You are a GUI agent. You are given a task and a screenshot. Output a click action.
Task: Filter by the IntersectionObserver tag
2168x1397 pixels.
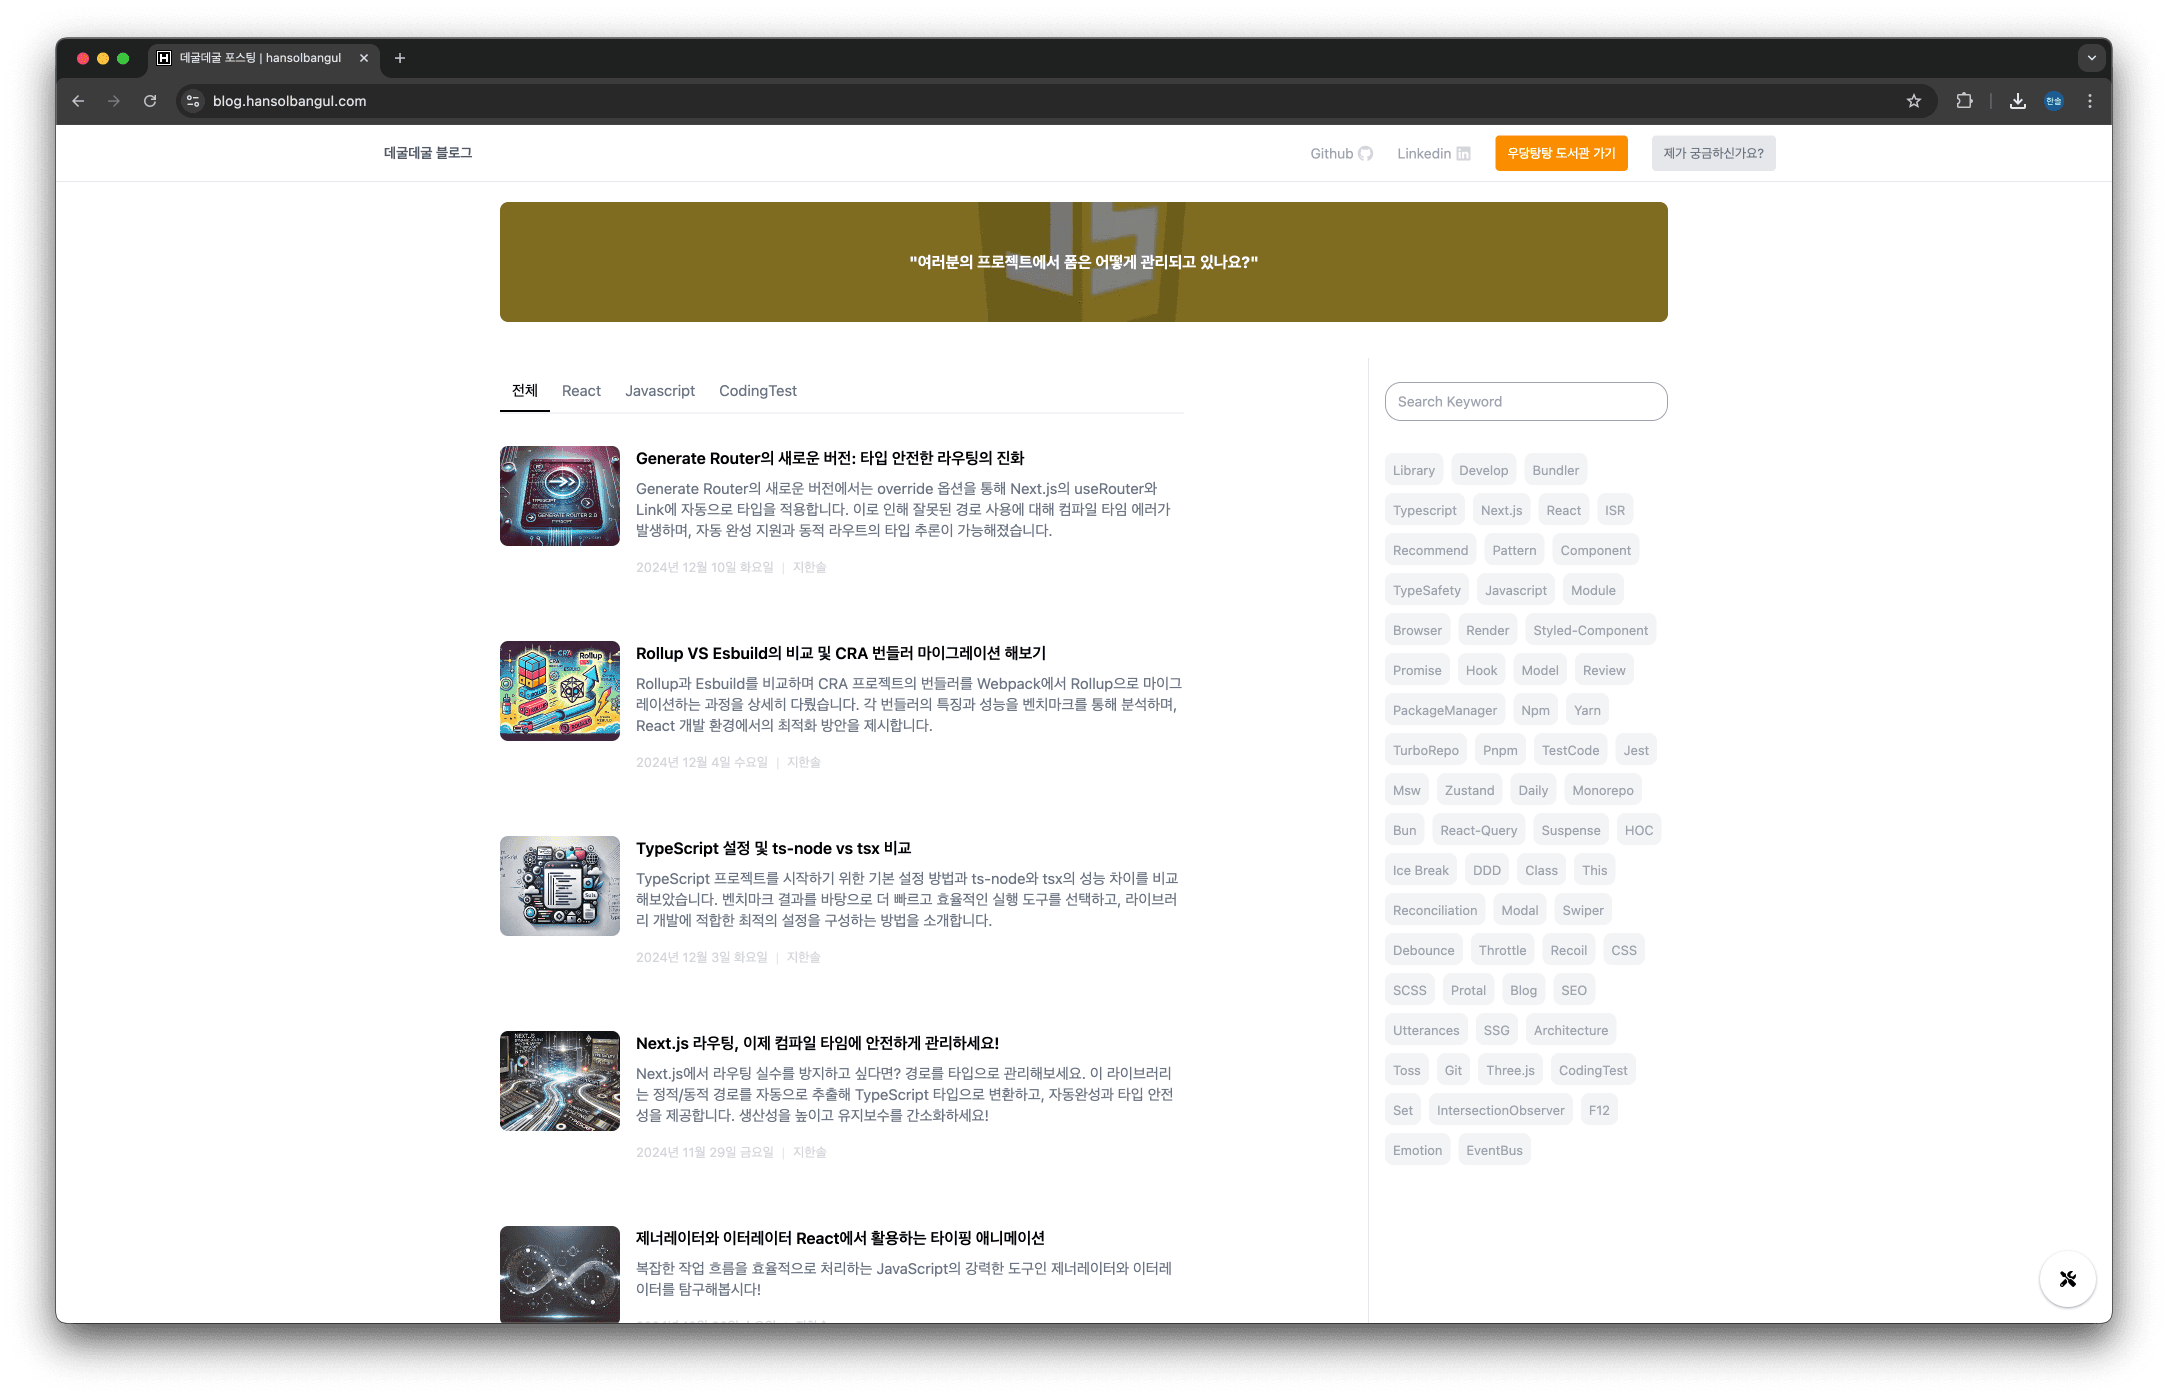(1501, 1110)
